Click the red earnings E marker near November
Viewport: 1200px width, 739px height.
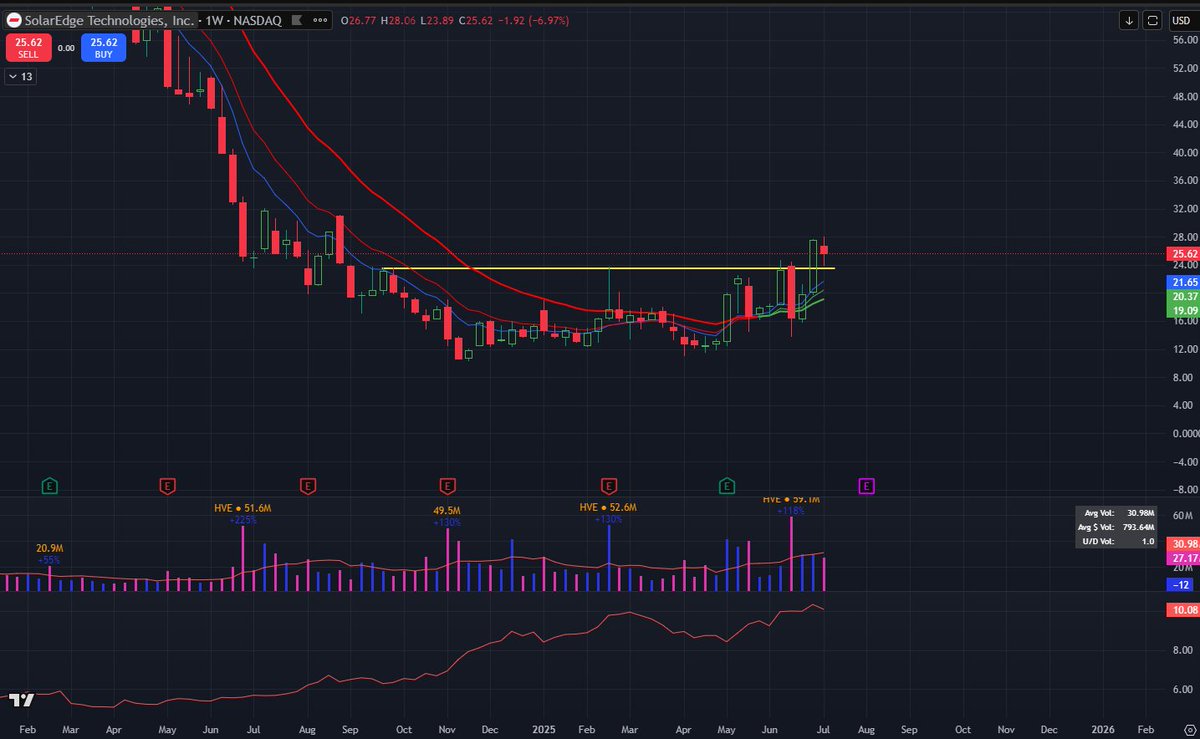448,485
